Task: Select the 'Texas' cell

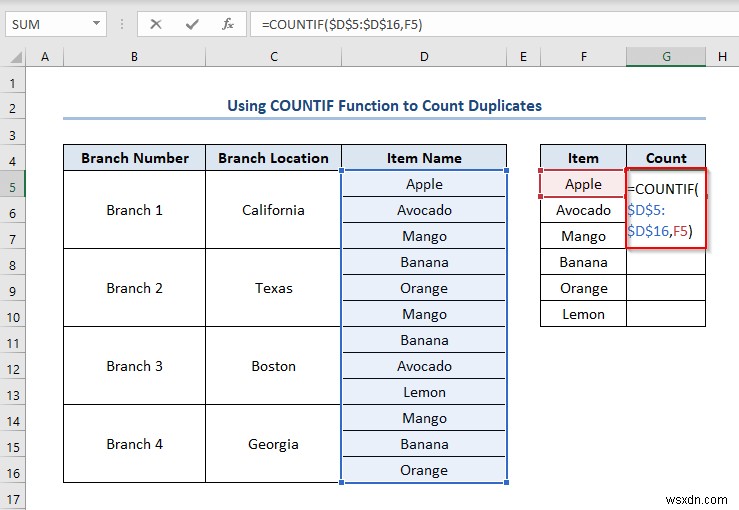Action: pyautogui.click(x=273, y=288)
